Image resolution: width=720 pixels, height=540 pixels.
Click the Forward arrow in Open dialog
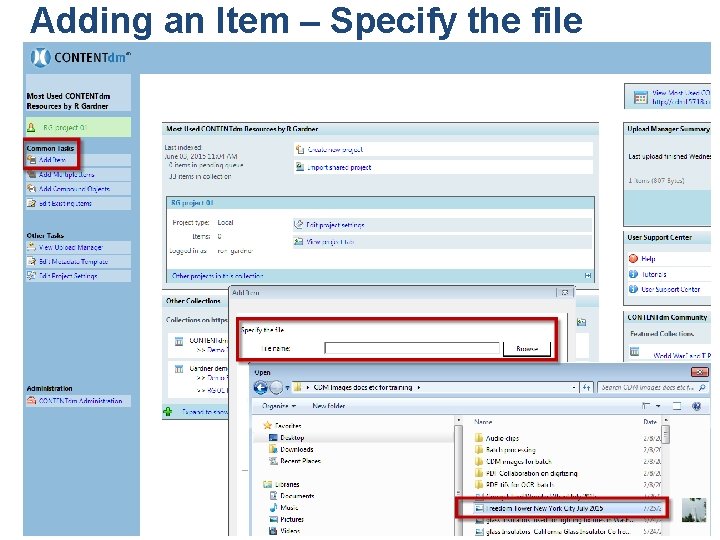[276, 388]
